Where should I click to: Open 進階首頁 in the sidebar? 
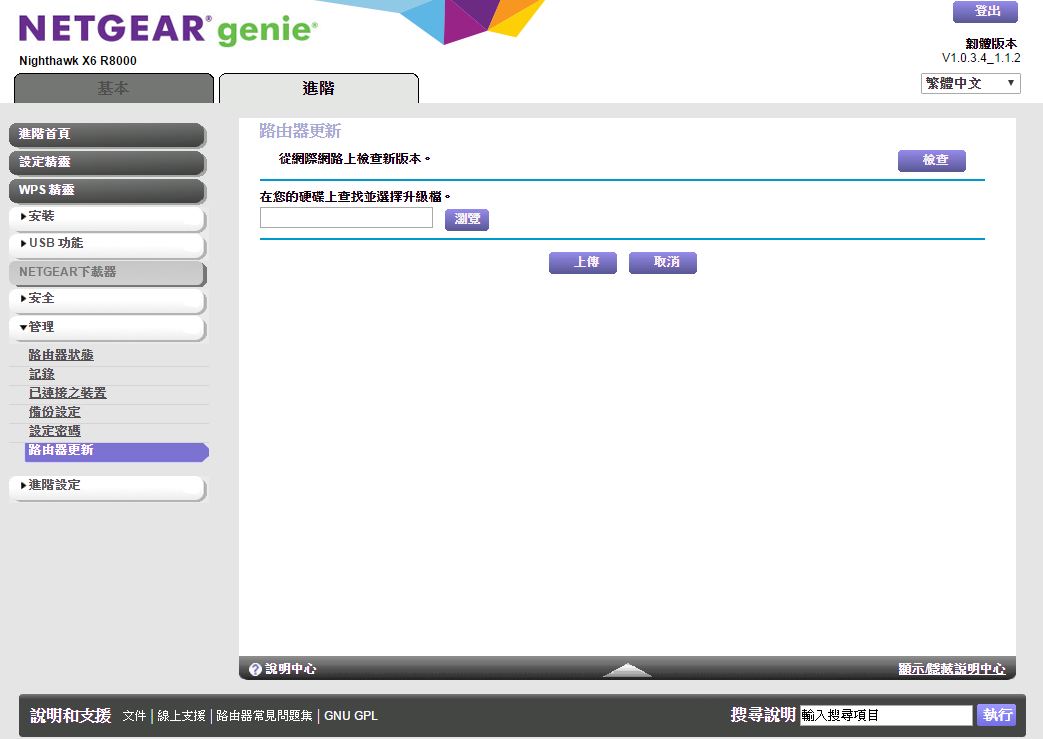[x=107, y=134]
